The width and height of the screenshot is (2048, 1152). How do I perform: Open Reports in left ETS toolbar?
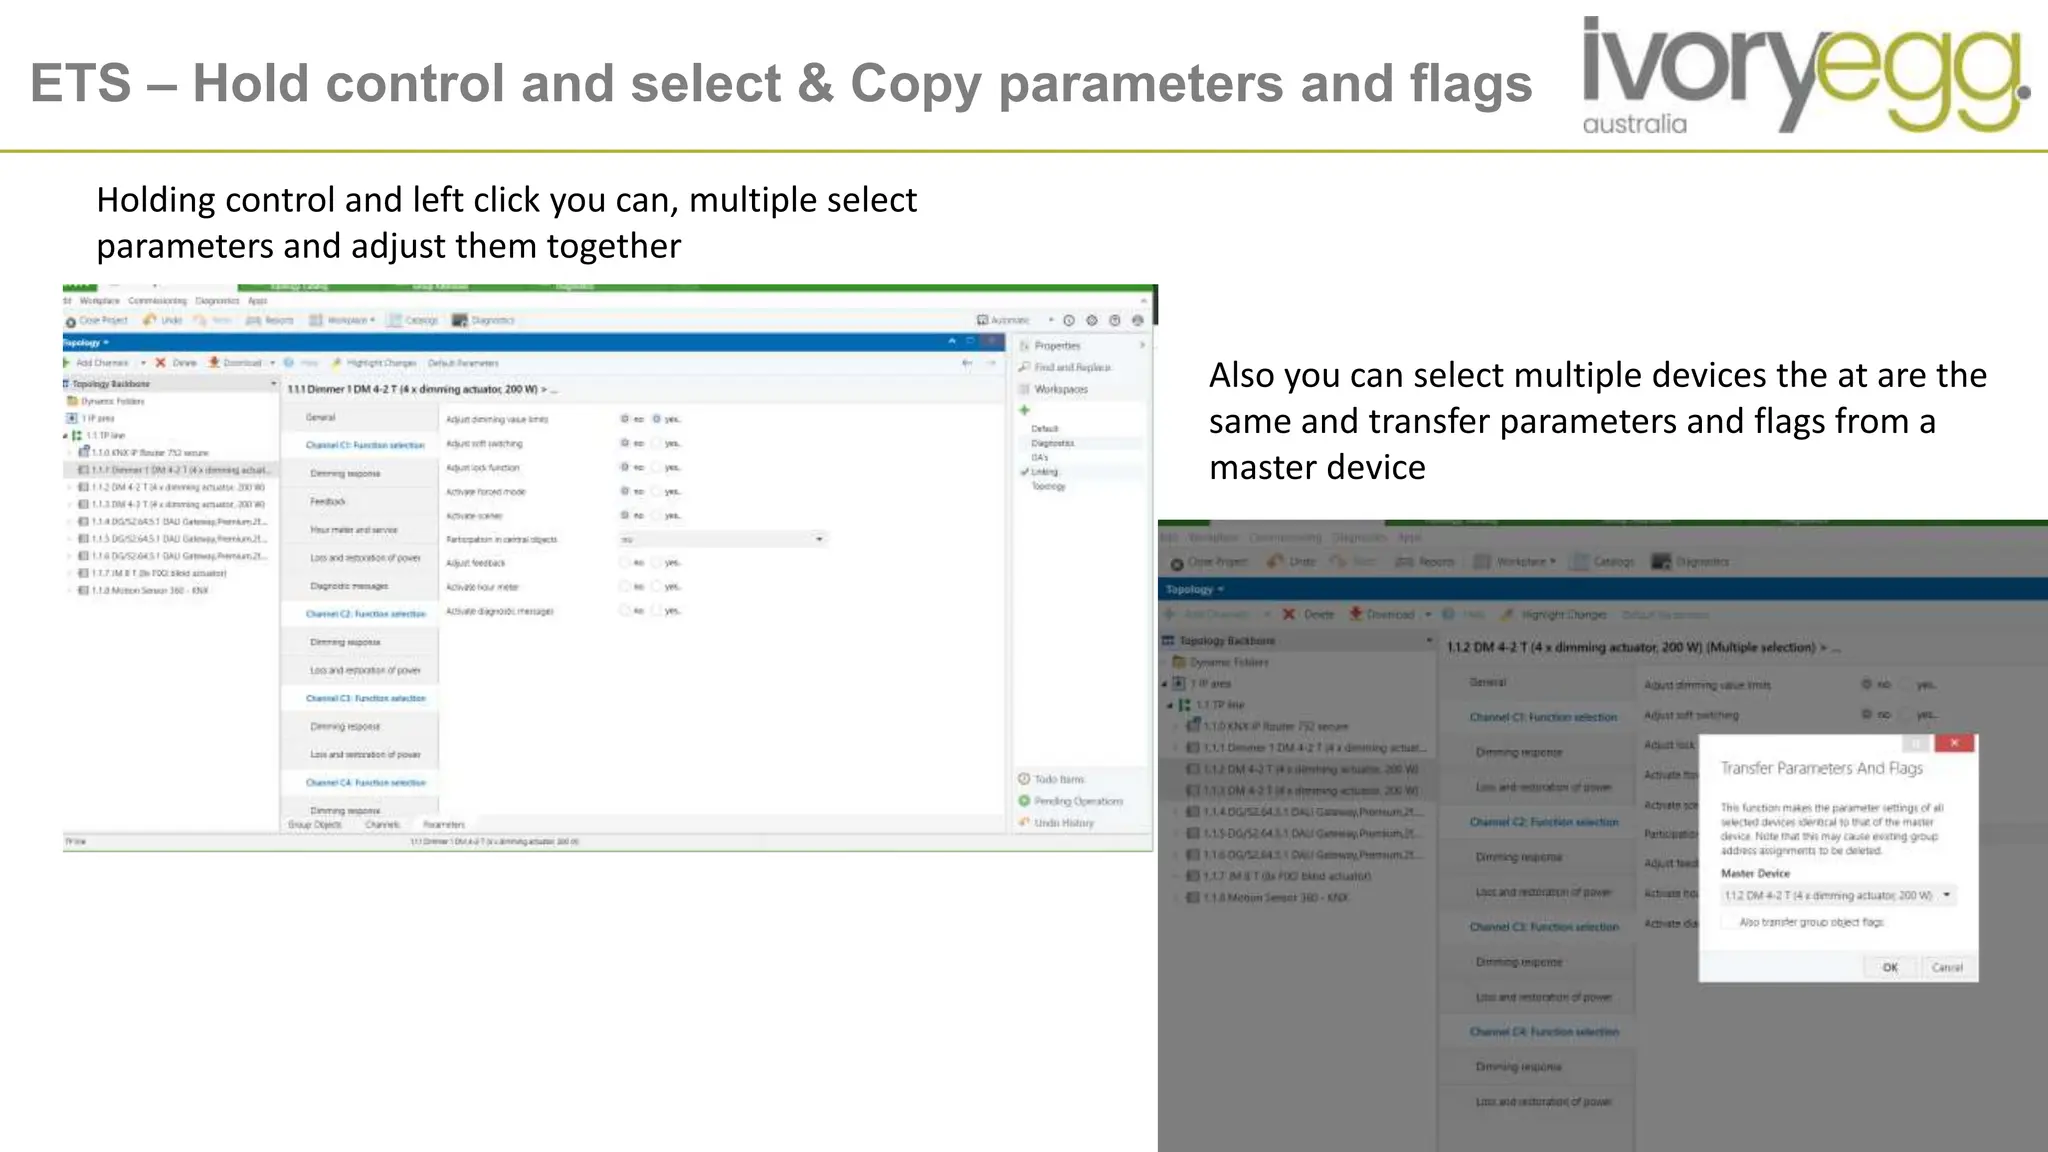coord(270,320)
